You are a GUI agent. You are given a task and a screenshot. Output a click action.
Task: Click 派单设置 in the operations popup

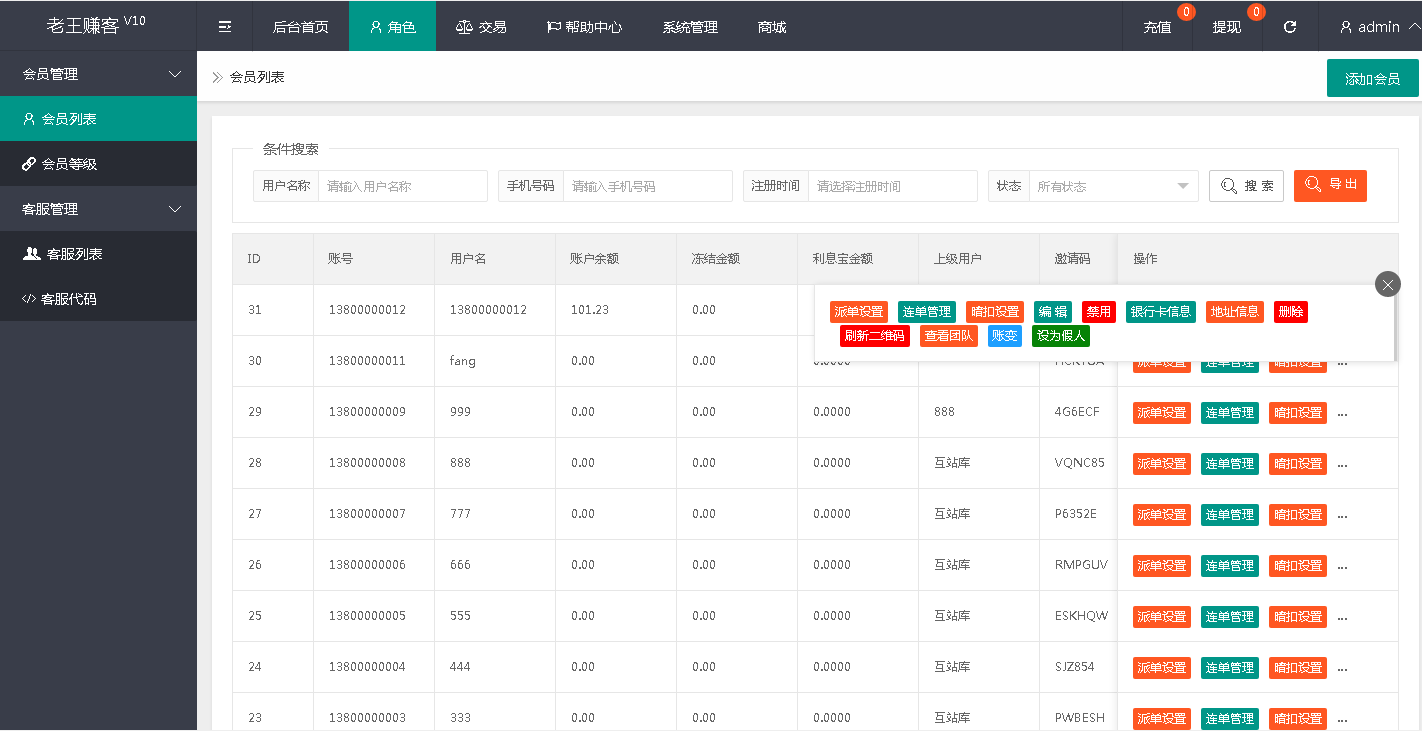click(x=859, y=312)
